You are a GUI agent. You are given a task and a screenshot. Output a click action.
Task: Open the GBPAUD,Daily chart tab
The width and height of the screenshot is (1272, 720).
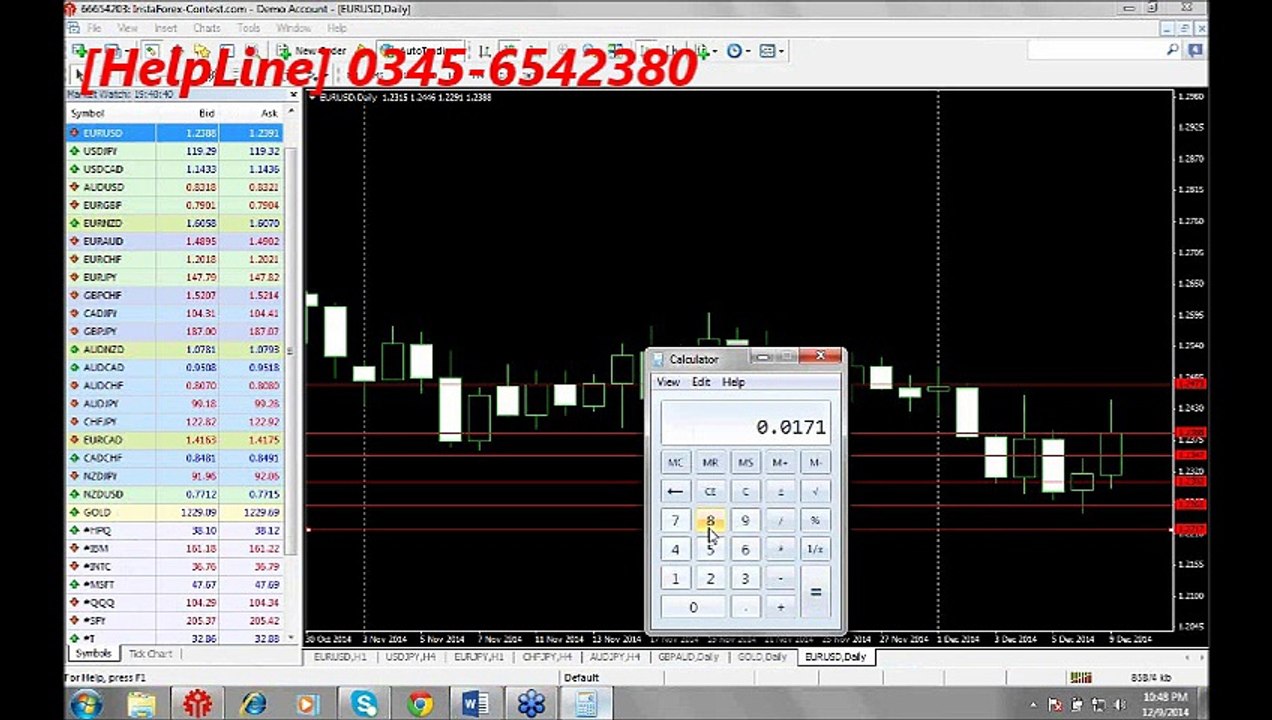pos(689,657)
